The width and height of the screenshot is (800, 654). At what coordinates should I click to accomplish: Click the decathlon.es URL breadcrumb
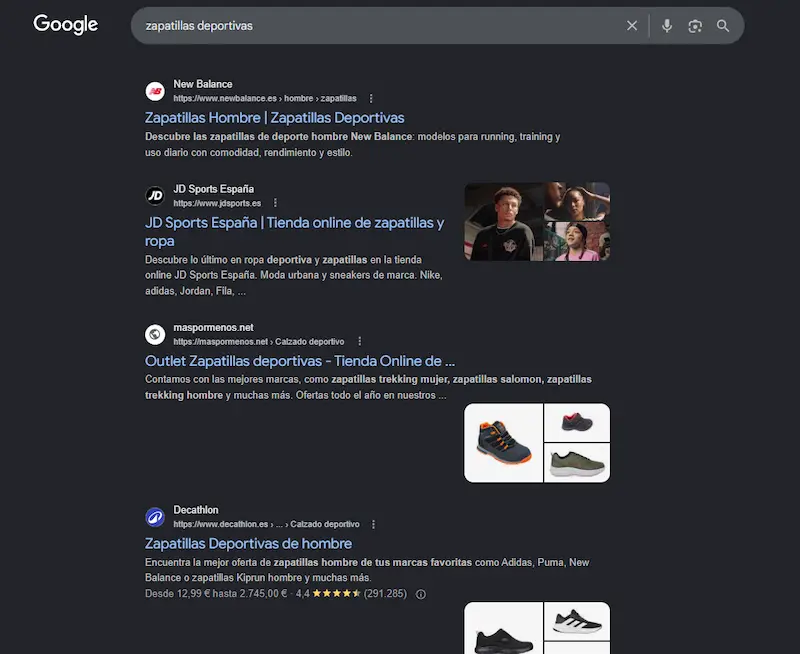(x=266, y=524)
